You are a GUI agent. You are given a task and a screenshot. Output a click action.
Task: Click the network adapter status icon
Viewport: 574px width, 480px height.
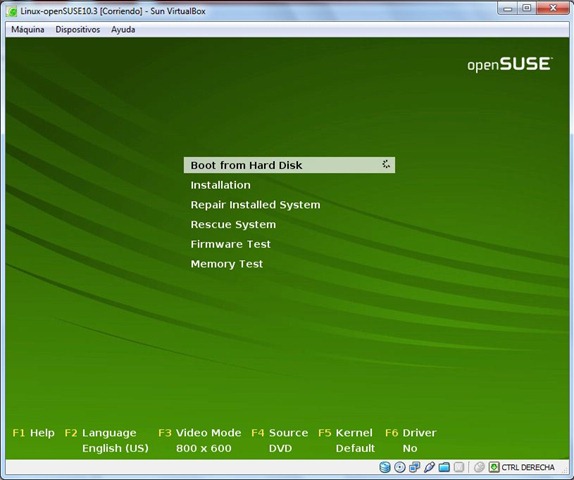tap(414, 467)
